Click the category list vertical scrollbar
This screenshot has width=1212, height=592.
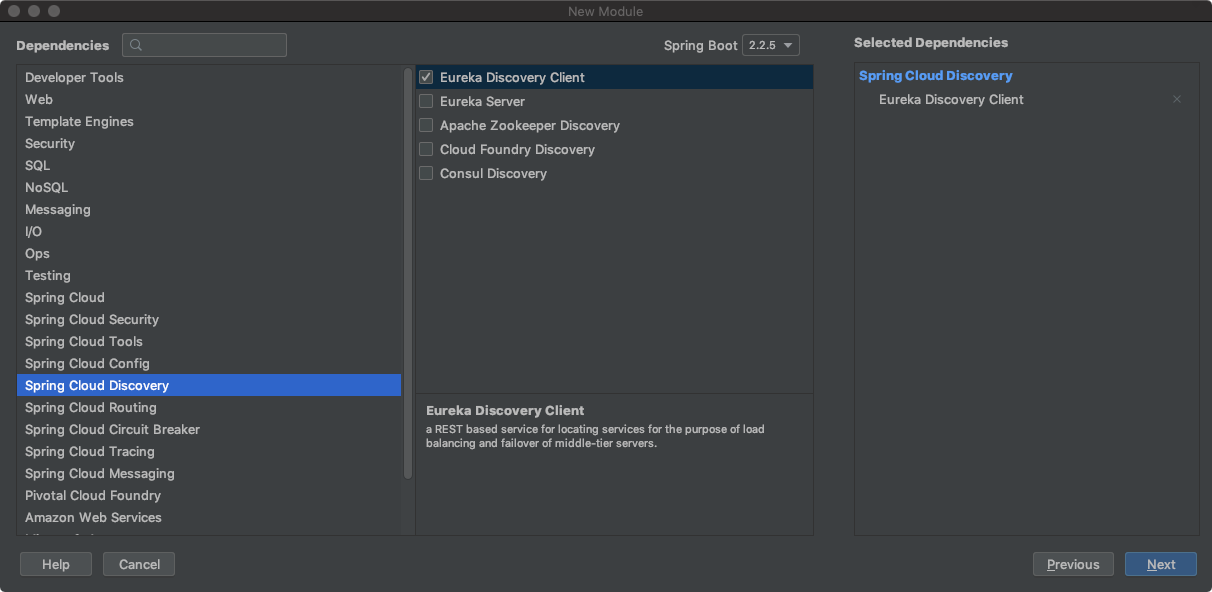click(x=408, y=270)
